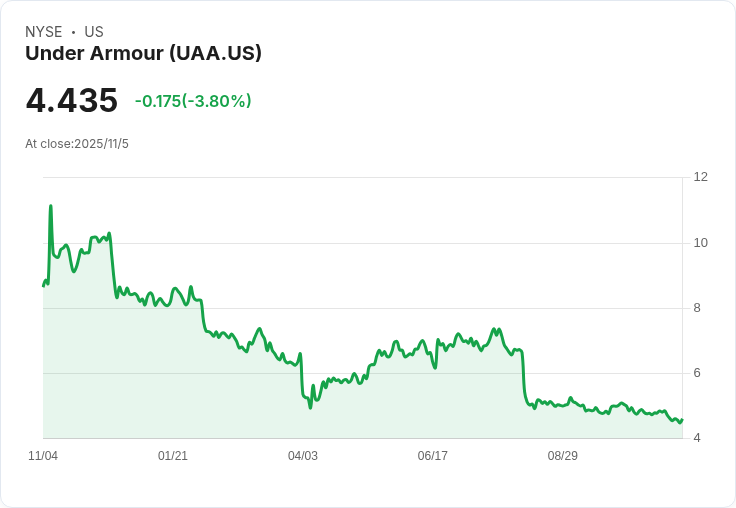Click the 4 value on the y-axis
The height and width of the screenshot is (508, 736).
coord(697,438)
